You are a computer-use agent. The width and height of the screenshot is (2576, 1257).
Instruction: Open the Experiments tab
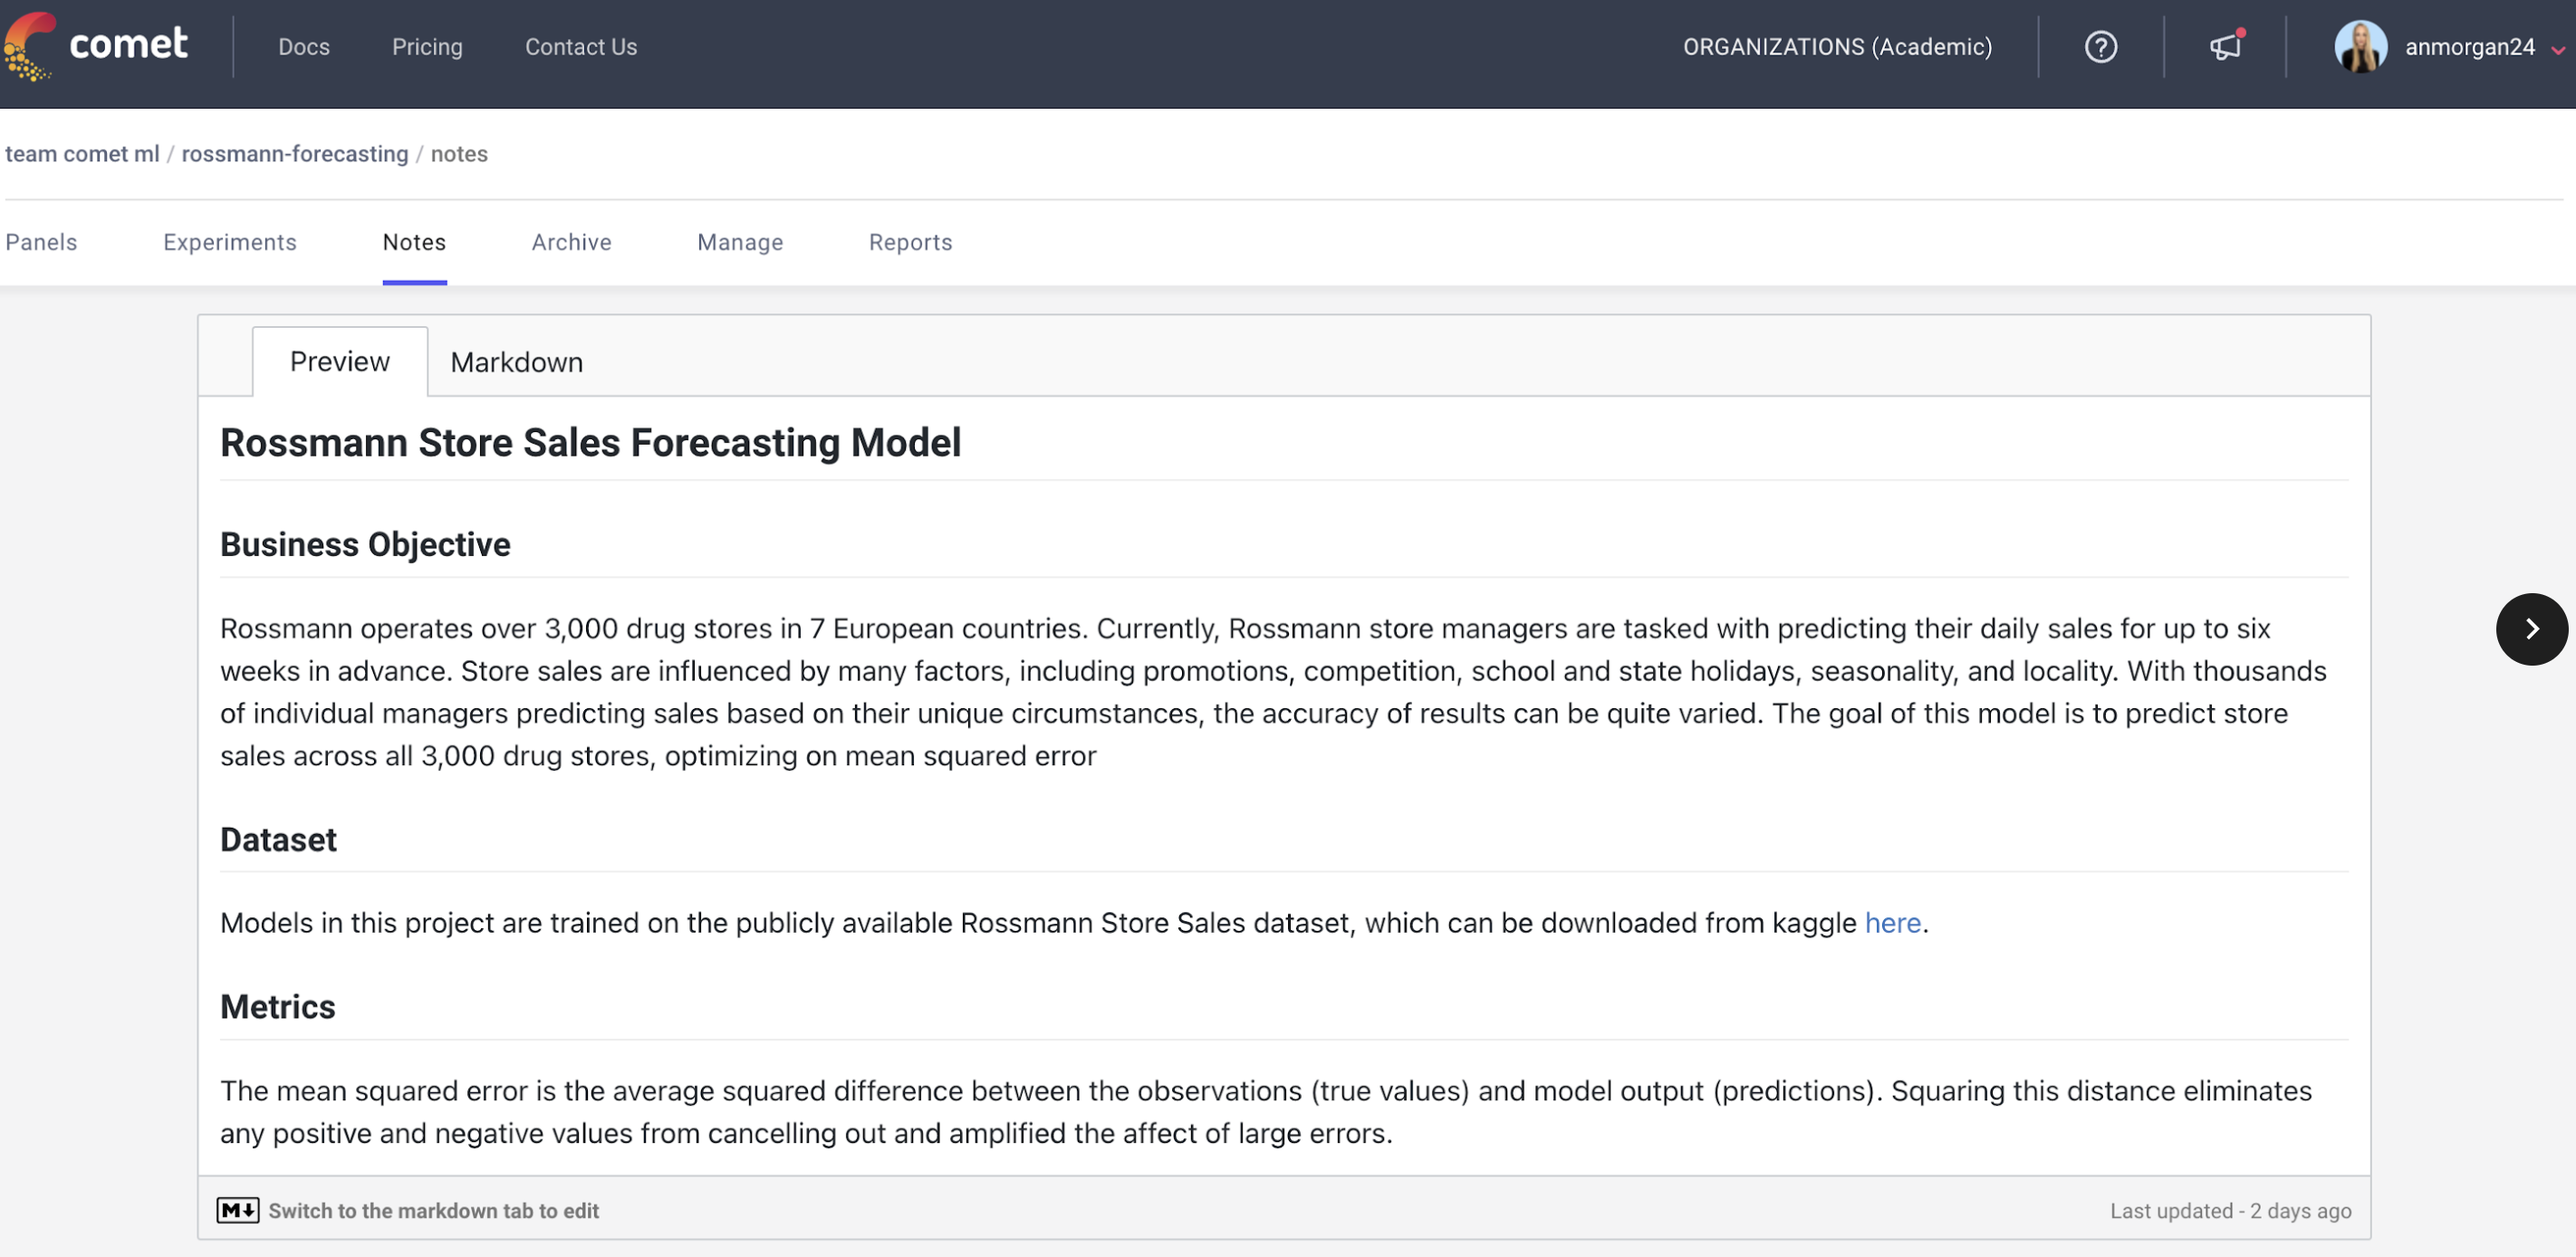(x=230, y=240)
